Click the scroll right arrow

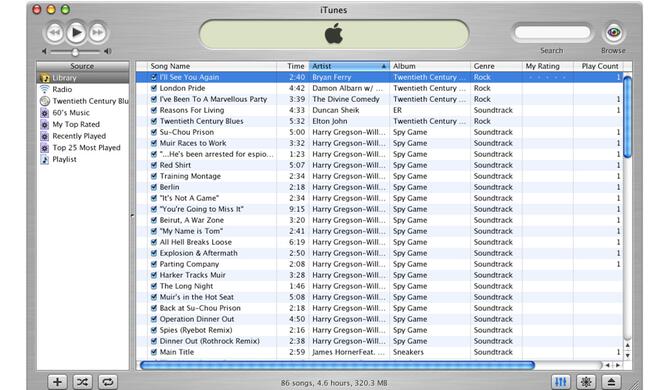tap(617, 365)
